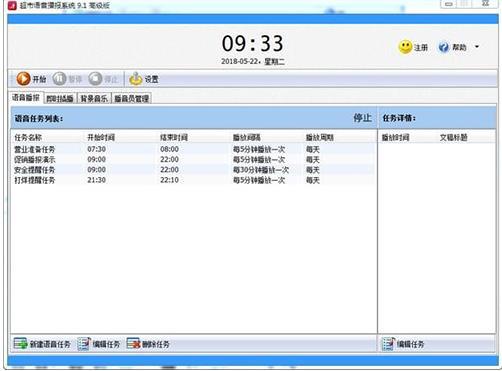Open the 背景音乐 background music tab

(x=94, y=99)
